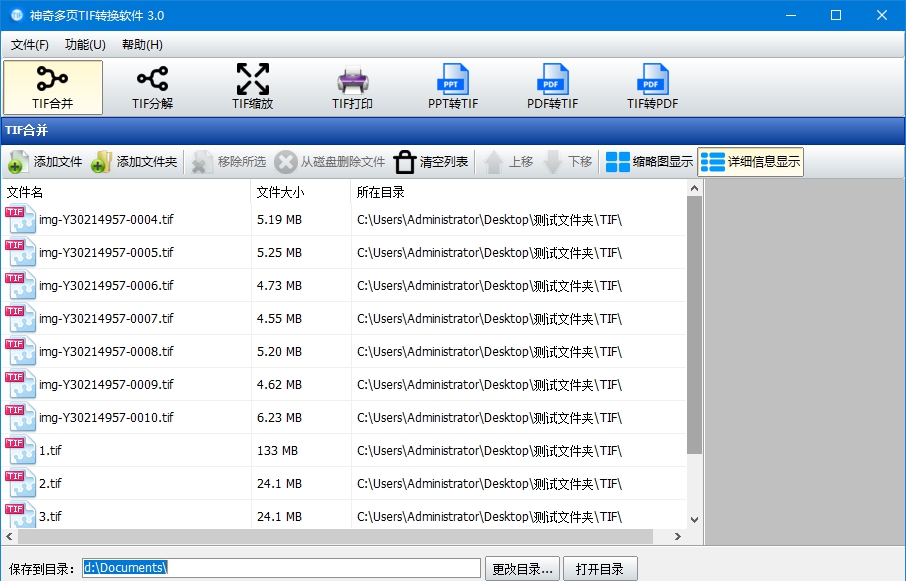Choose the PPT转TIF converter
This screenshot has height=581, width=906.
click(452, 87)
